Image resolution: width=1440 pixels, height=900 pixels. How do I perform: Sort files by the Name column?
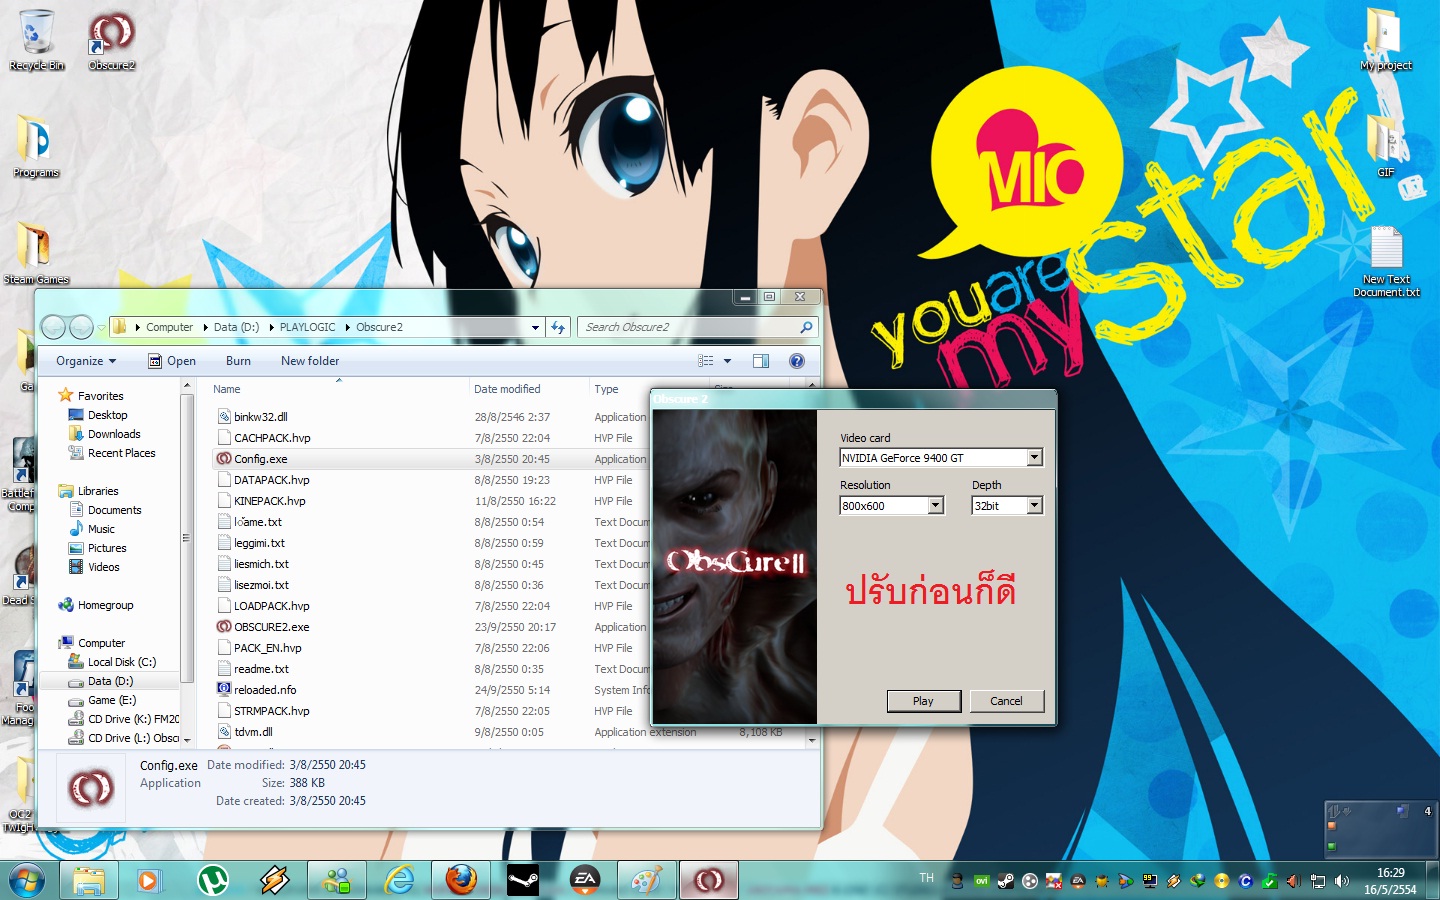click(339, 389)
